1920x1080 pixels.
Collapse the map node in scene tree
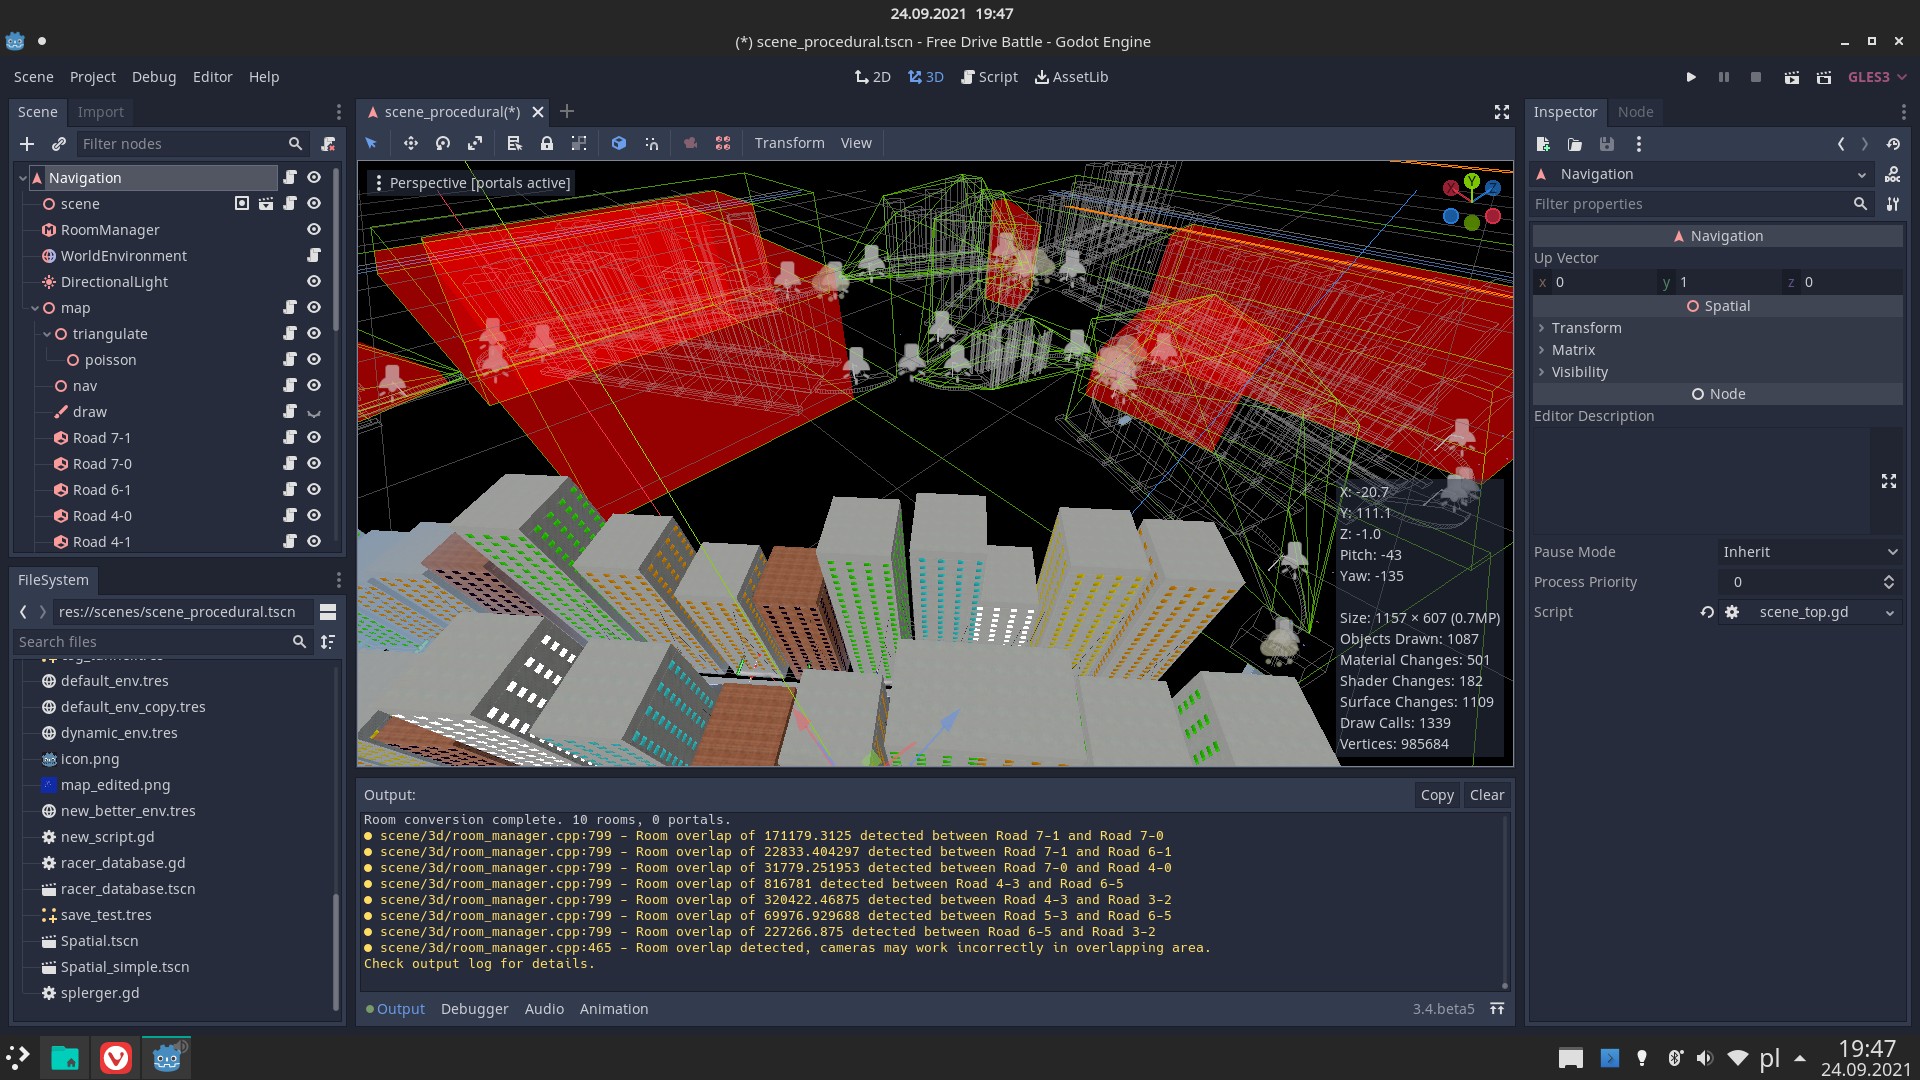point(35,308)
